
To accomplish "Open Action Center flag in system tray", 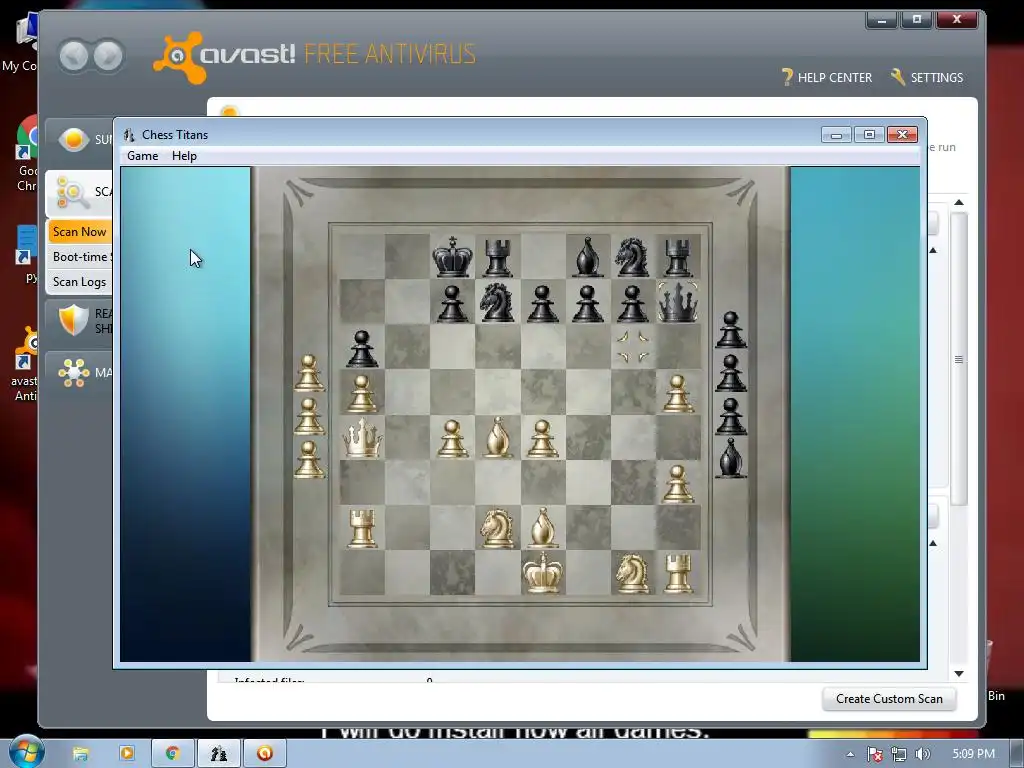I will [x=875, y=754].
